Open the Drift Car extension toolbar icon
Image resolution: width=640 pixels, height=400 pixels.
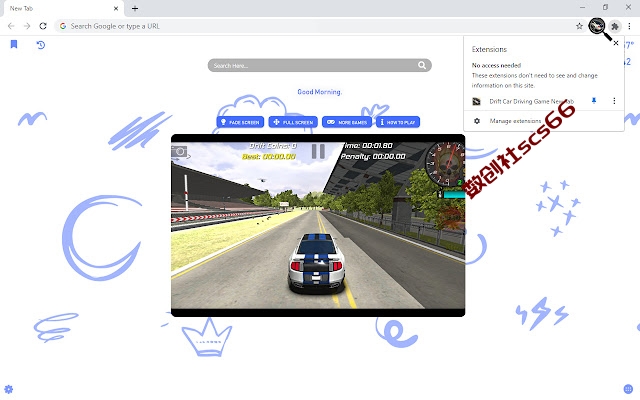click(x=597, y=26)
